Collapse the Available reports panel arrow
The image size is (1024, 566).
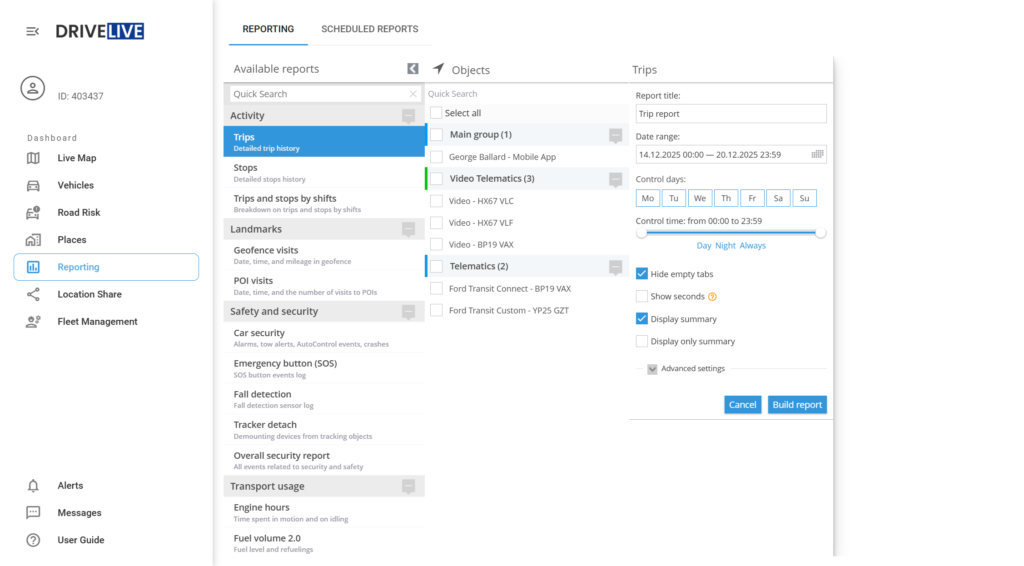point(412,69)
